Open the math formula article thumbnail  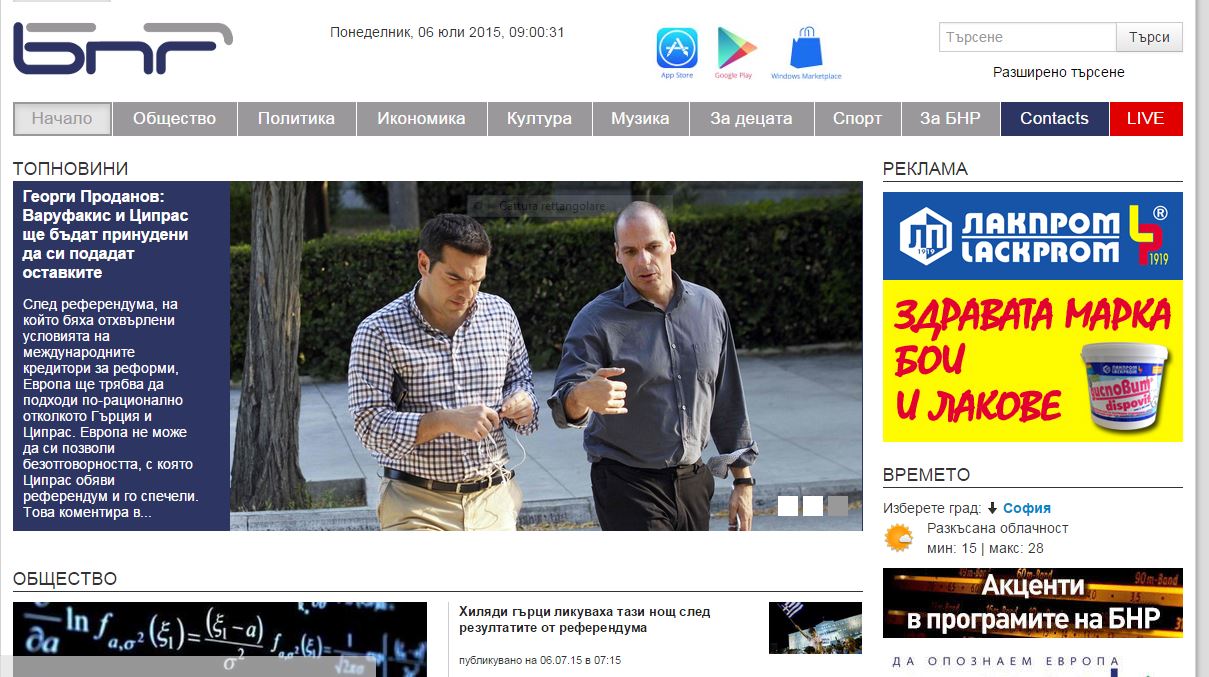(x=219, y=638)
